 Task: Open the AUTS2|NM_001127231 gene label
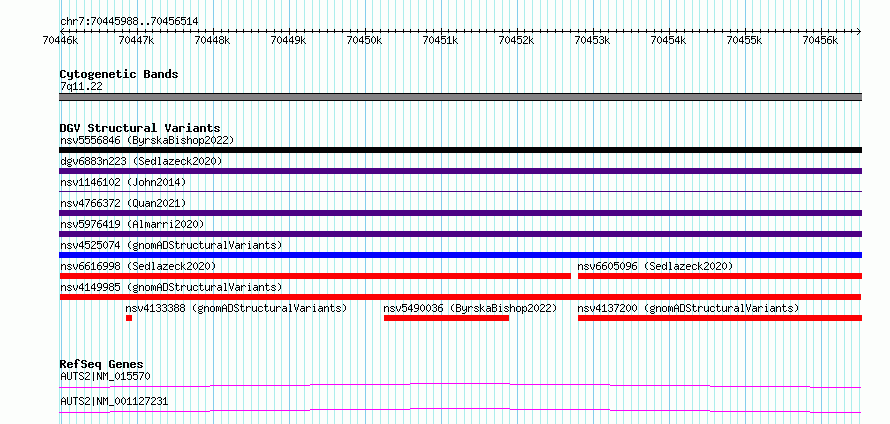pos(114,402)
